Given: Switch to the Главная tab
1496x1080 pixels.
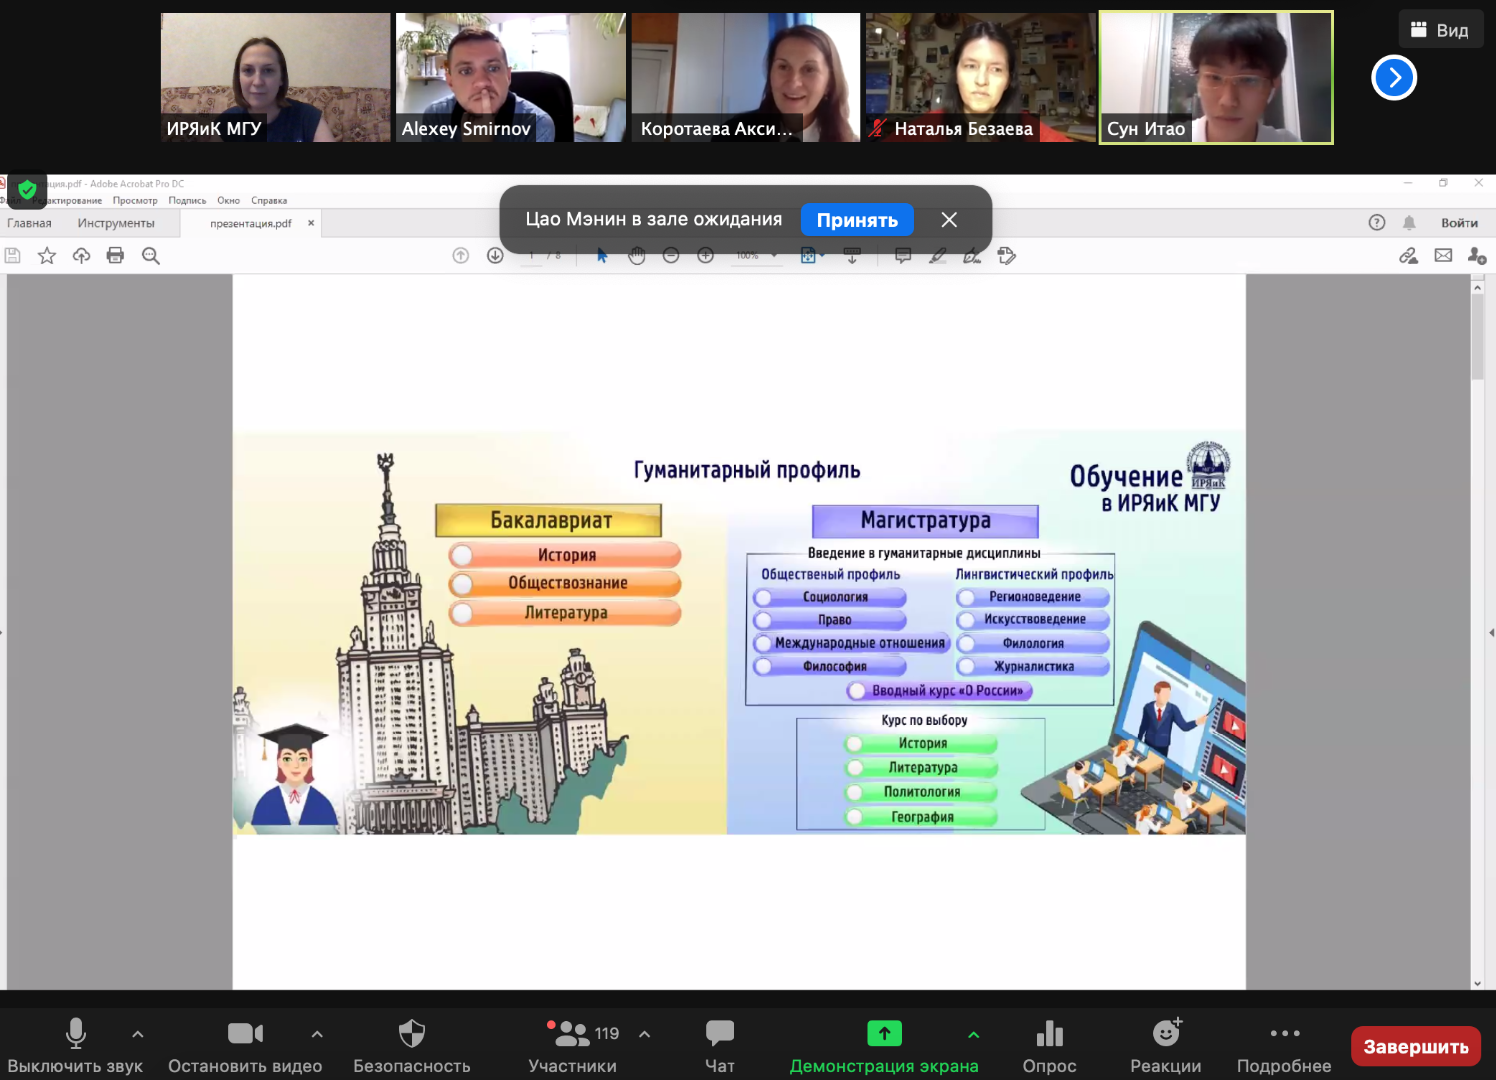Looking at the screenshot, I should coord(29,223).
